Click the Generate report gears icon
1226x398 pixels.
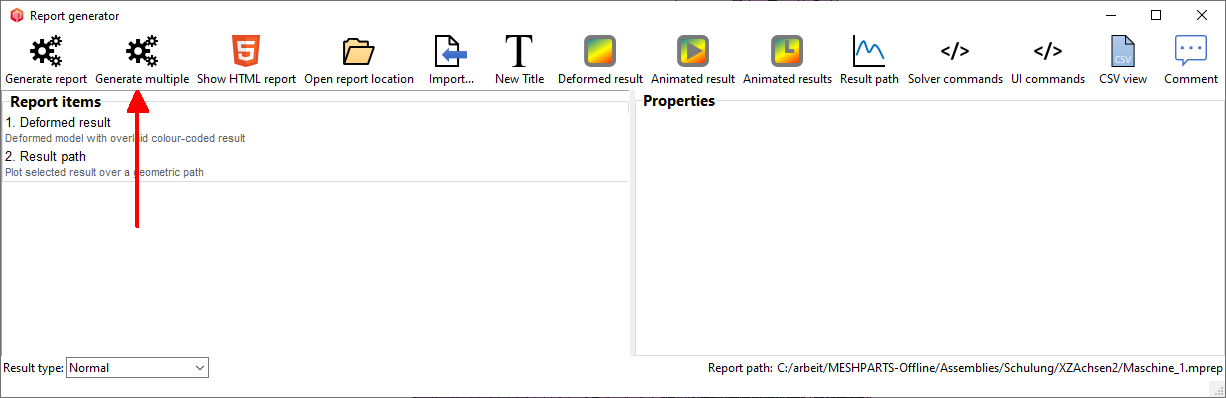46,51
